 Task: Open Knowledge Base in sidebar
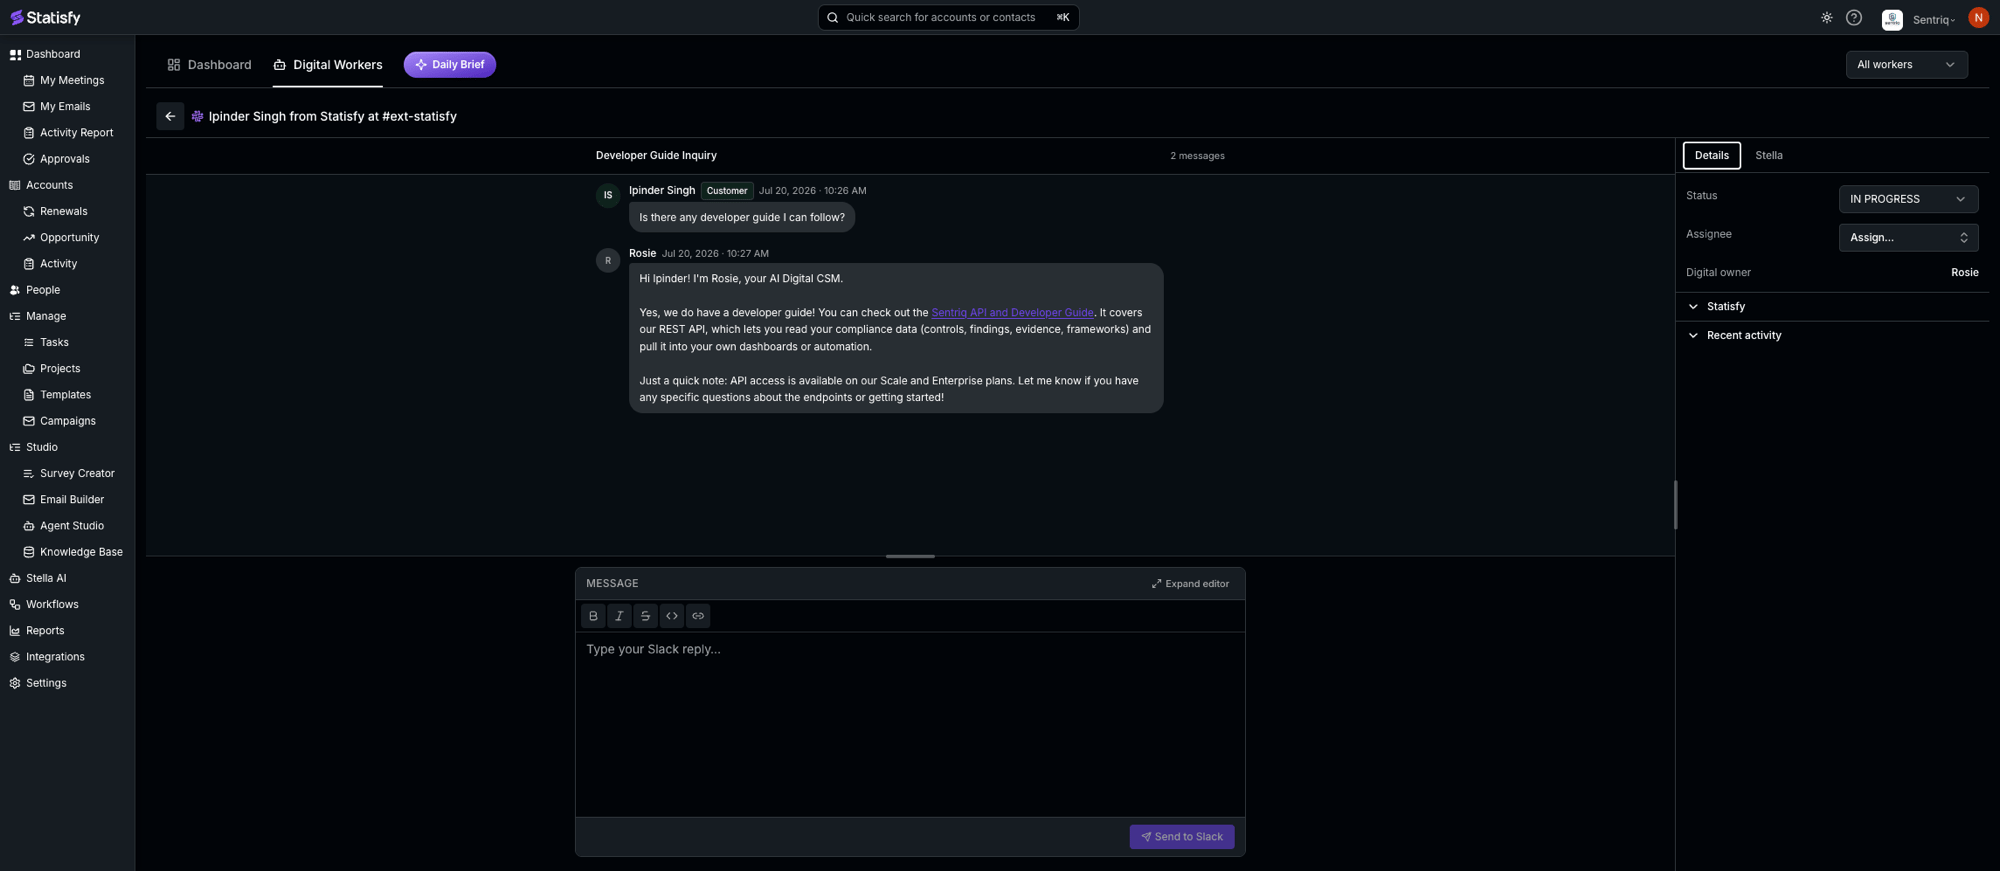(81, 552)
